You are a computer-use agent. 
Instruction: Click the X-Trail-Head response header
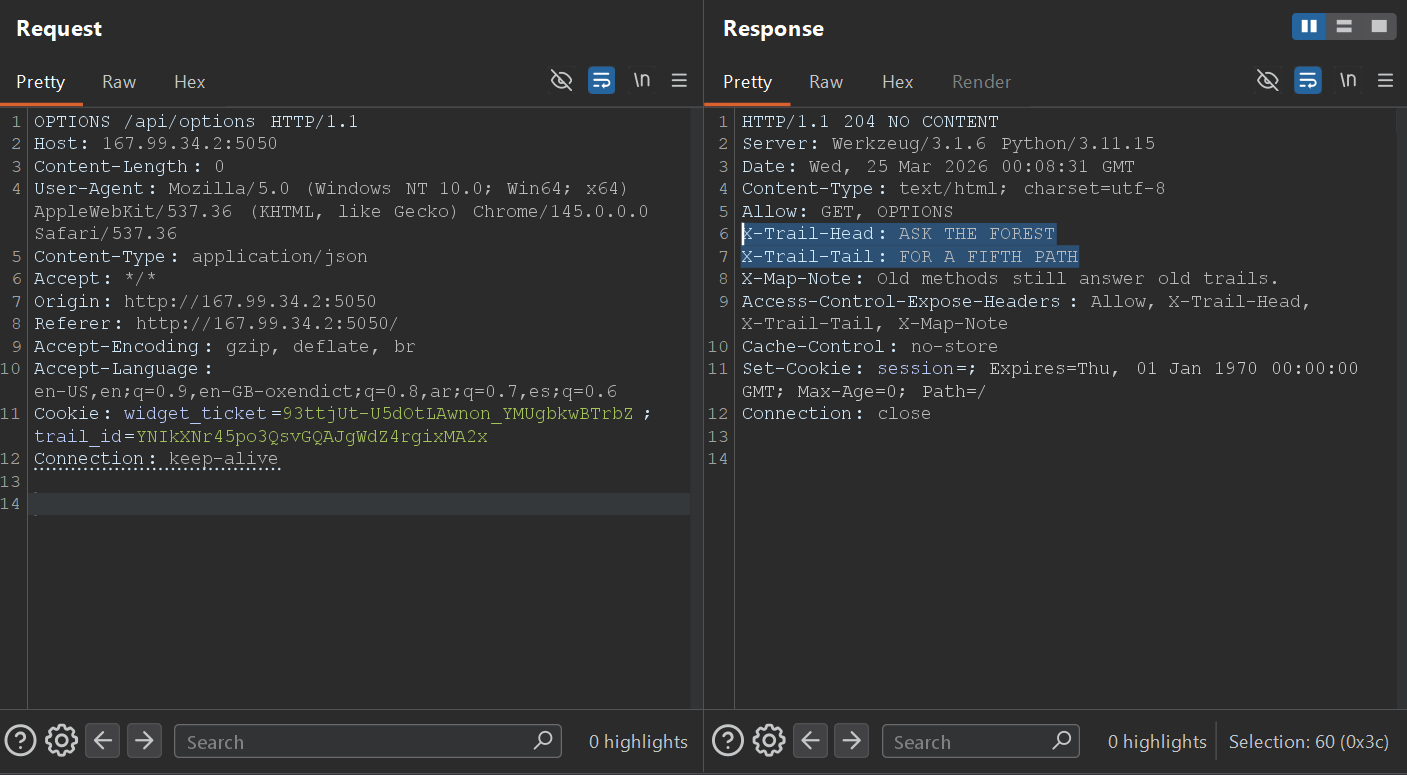coord(898,234)
